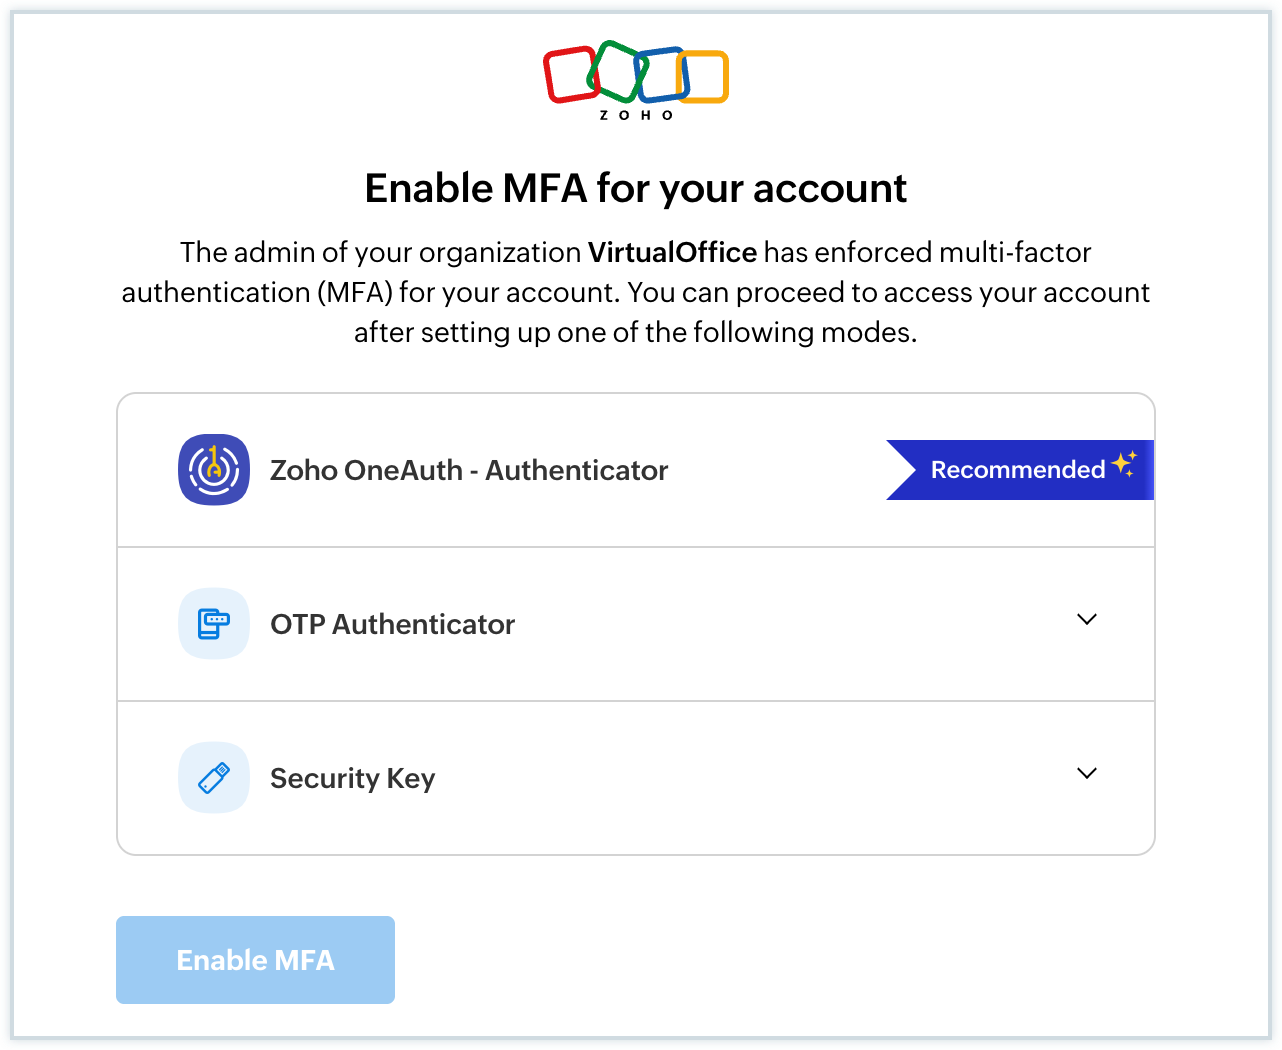Click the VirtualOffice organization name

click(x=673, y=252)
